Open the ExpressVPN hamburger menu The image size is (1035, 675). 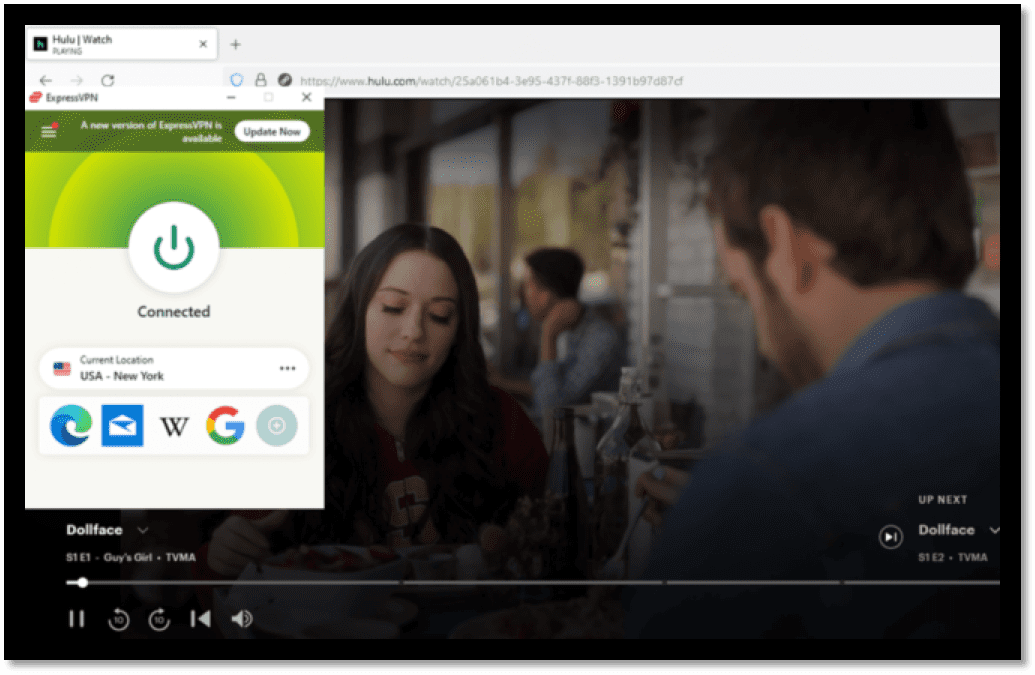point(49,131)
